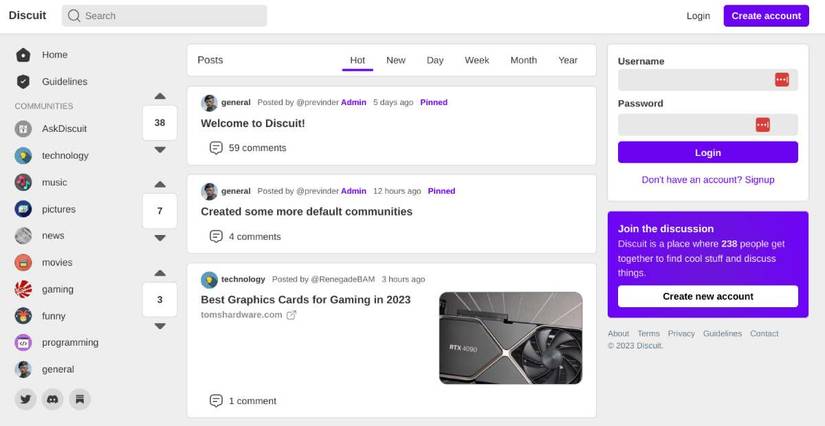Downvote Created some more default communities post
825x426 pixels.
coord(160,238)
